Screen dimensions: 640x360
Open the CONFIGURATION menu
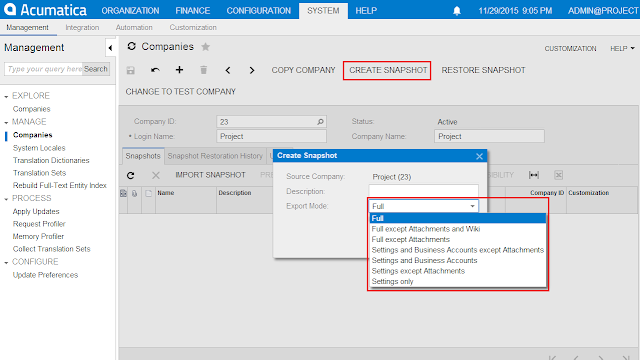tap(259, 11)
